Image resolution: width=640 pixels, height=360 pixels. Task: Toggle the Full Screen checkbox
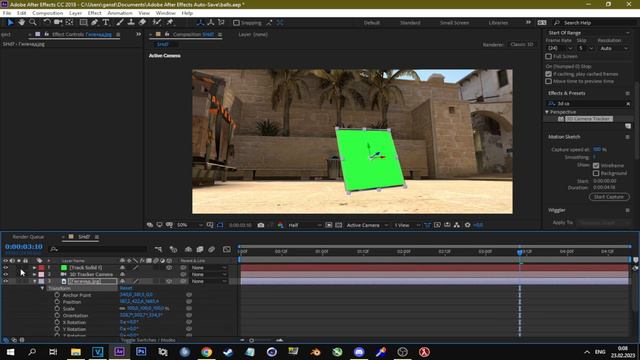coord(549,56)
